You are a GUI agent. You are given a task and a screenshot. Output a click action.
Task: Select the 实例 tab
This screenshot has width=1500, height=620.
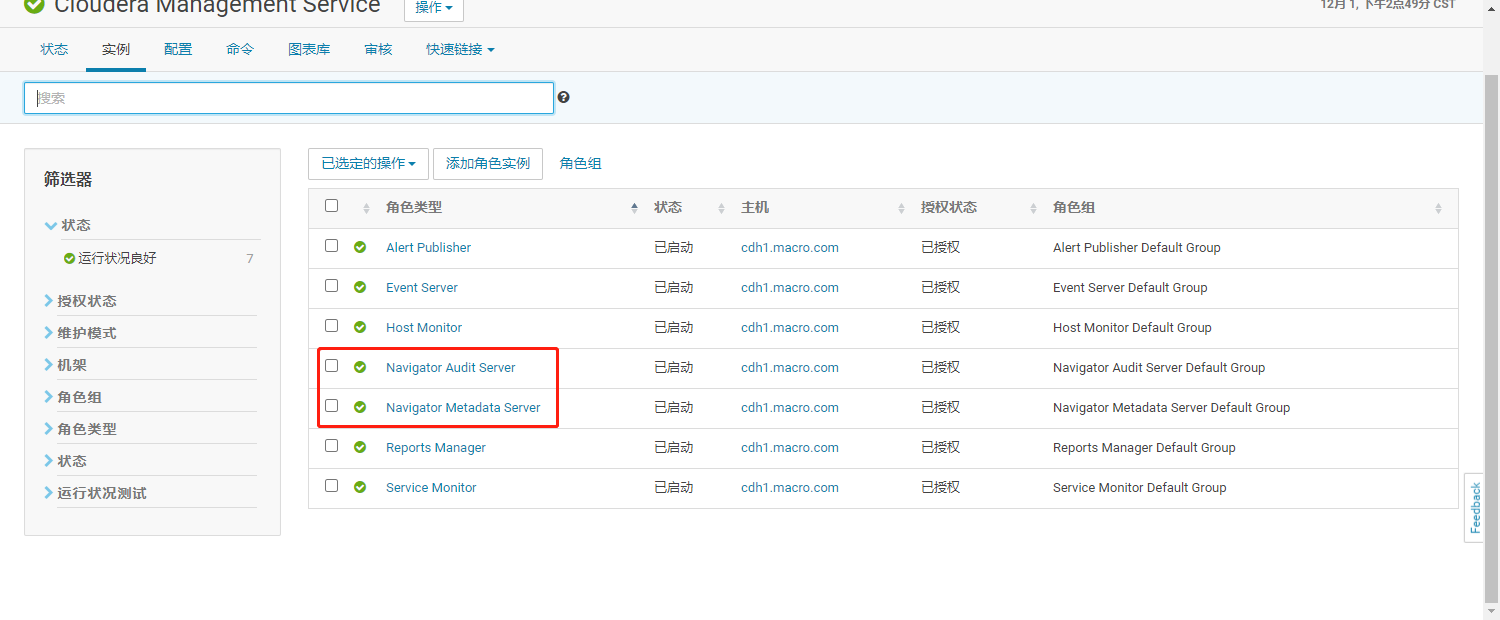[x=116, y=49]
